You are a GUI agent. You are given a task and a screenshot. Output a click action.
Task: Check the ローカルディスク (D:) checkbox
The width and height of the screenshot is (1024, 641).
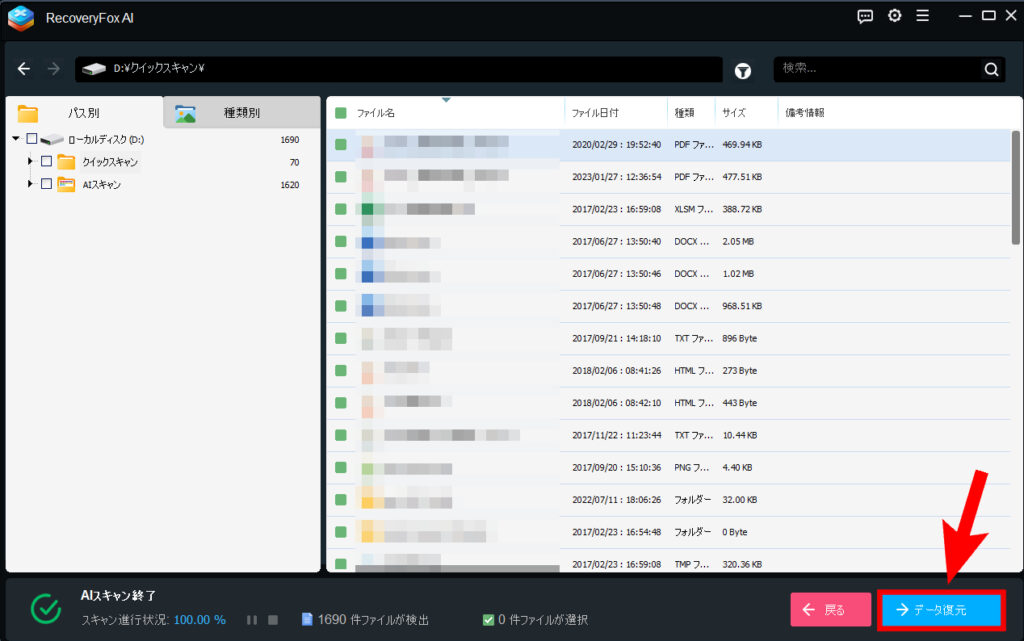point(32,139)
